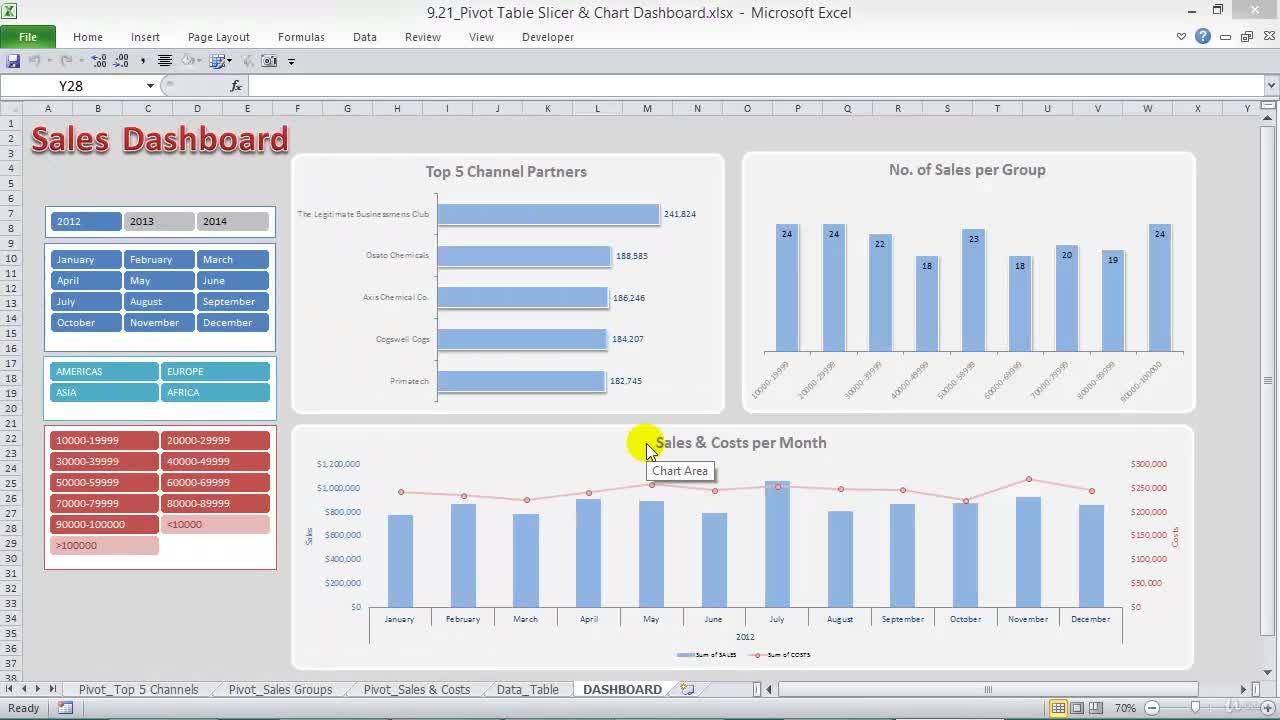Apply Decrease Decimal from the Quick Access Toolbar
Screen dimensions: 1280x720
[x=122, y=61]
